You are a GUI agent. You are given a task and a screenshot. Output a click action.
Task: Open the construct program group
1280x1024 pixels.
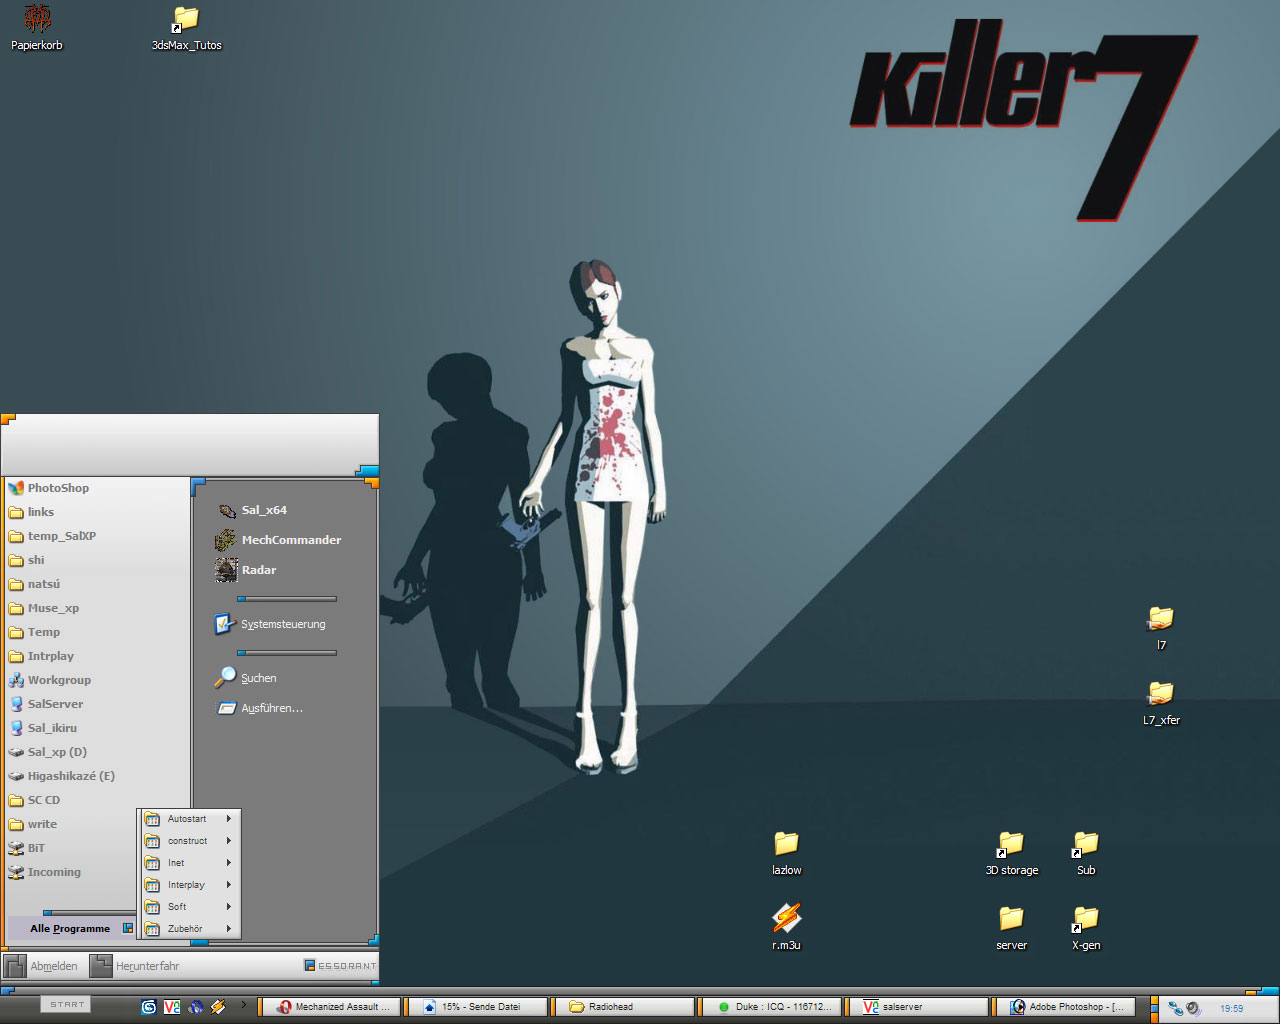[x=190, y=841]
